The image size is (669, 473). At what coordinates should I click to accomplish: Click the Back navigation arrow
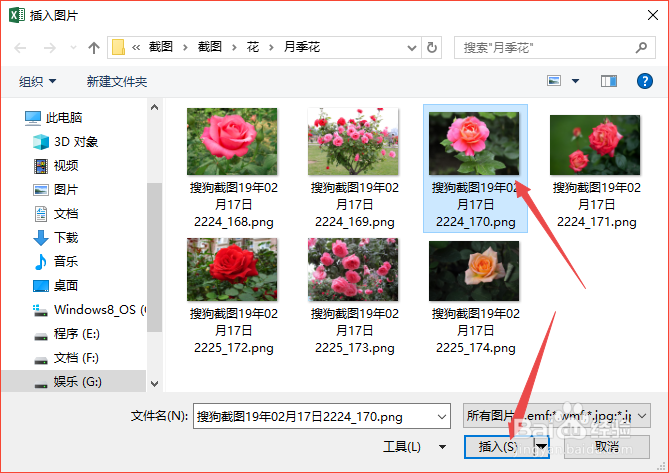point(20,47)
